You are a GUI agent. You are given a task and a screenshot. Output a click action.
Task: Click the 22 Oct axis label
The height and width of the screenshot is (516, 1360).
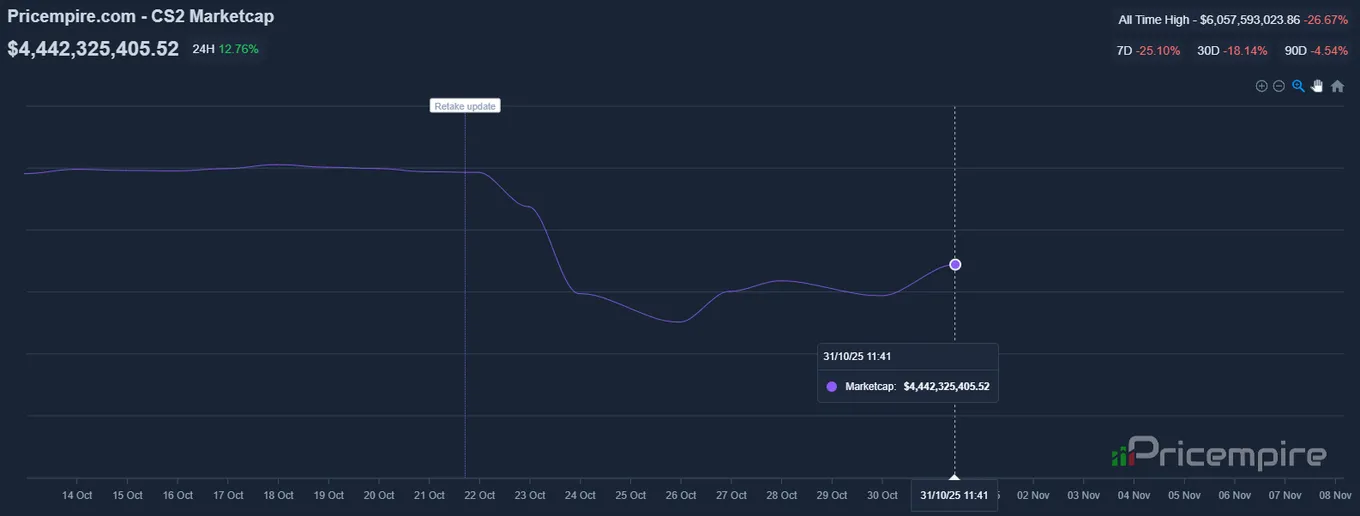tap(480, 495)
